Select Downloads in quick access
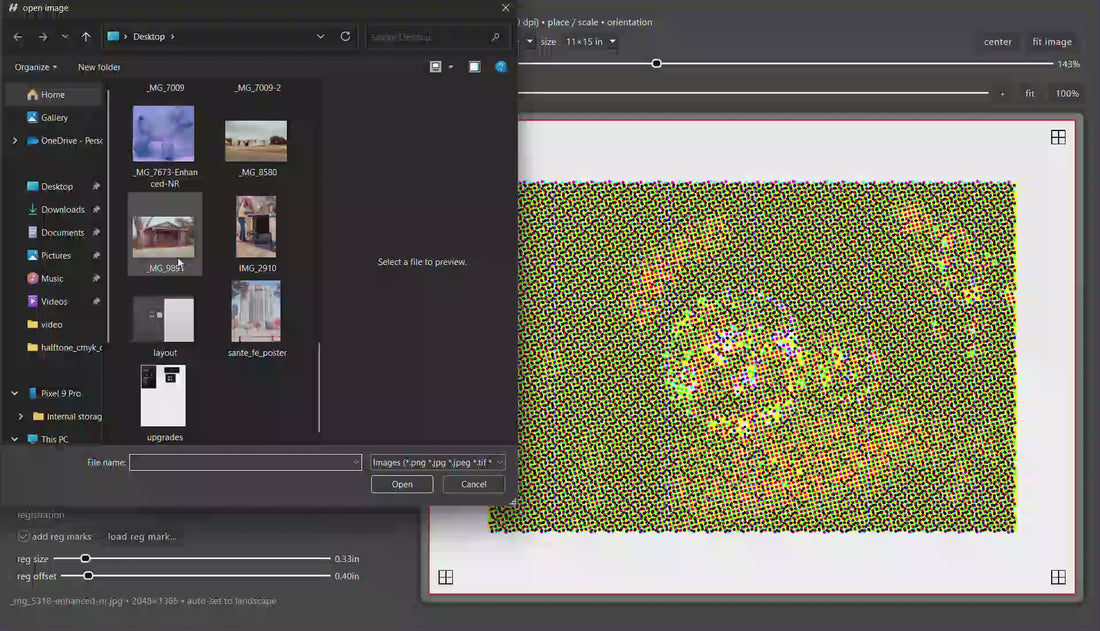 (62, 210)
